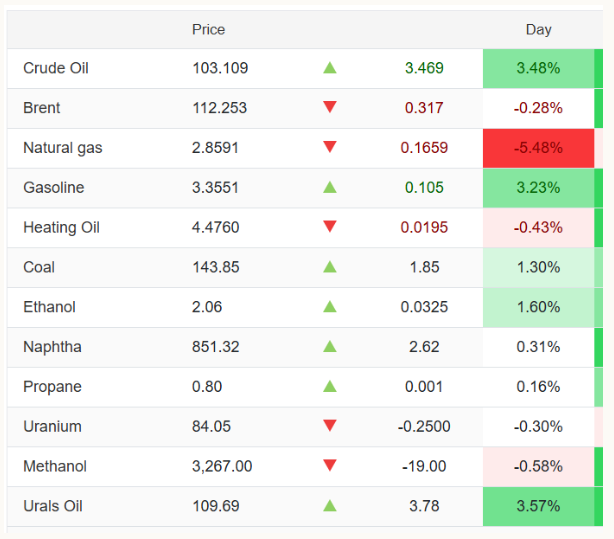Click the red down arrow for Brent
Image resolution: width=614 pixels, height=539 pixels.
[x=330, y=108]
